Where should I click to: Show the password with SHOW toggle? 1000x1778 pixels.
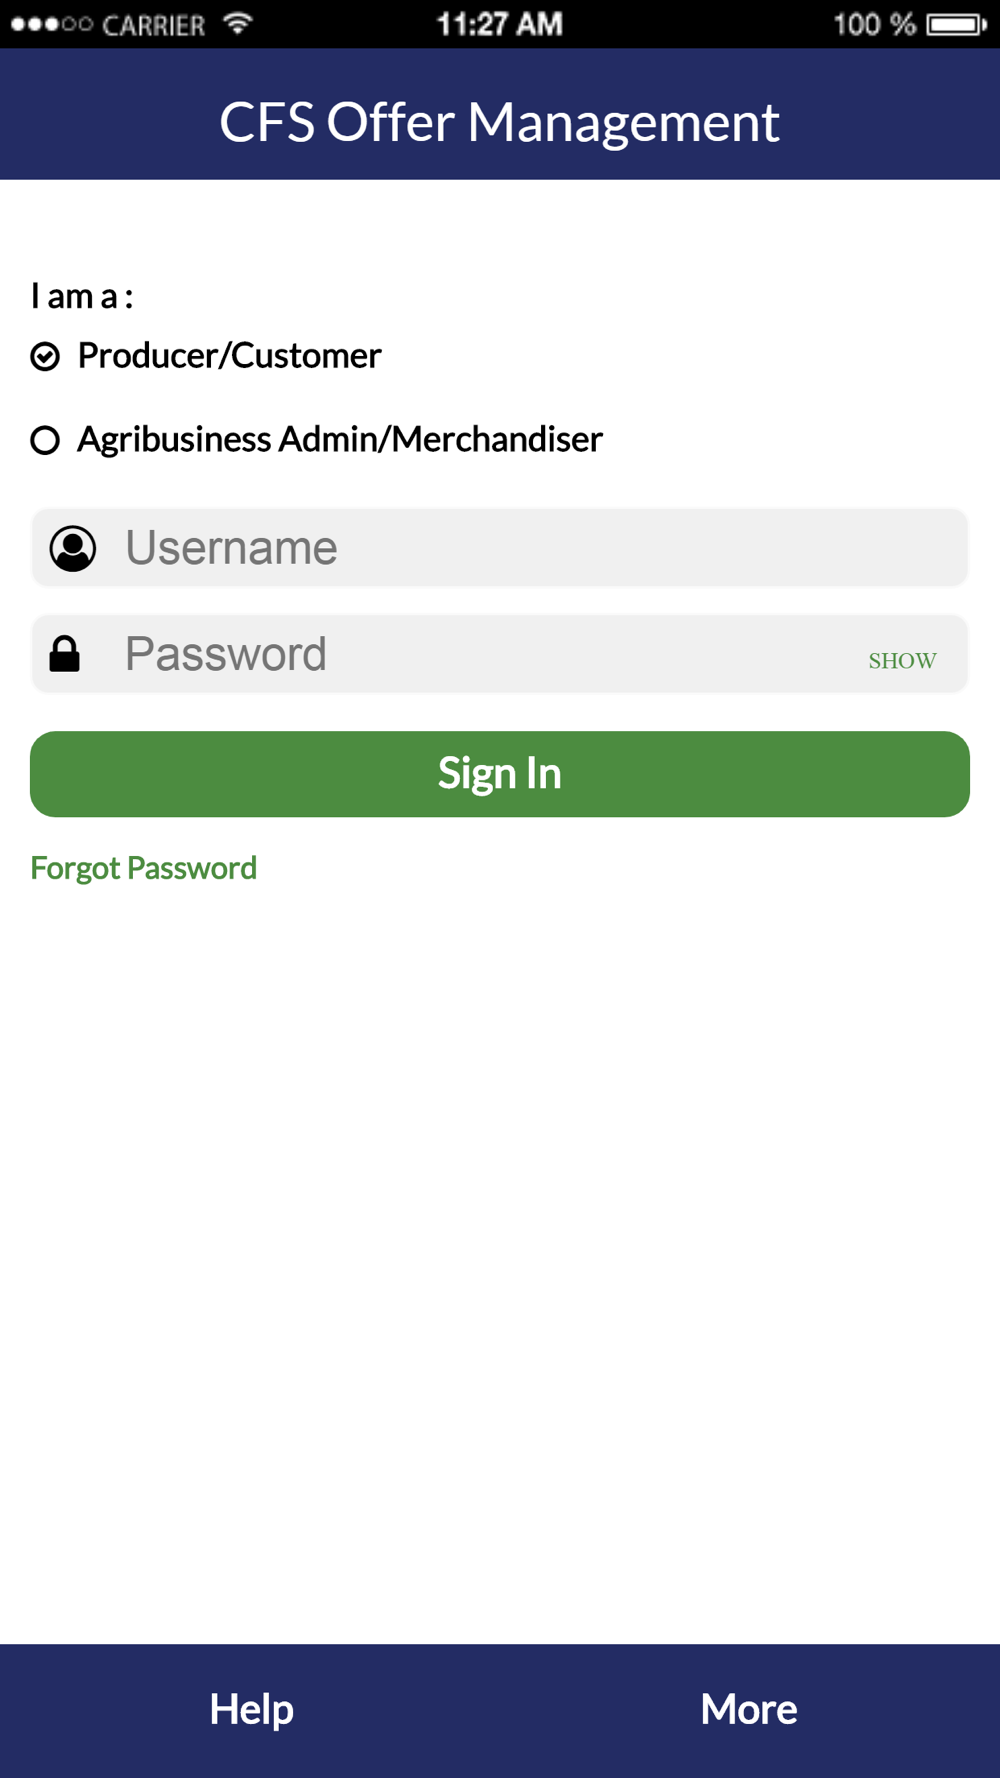pos(902,661)
